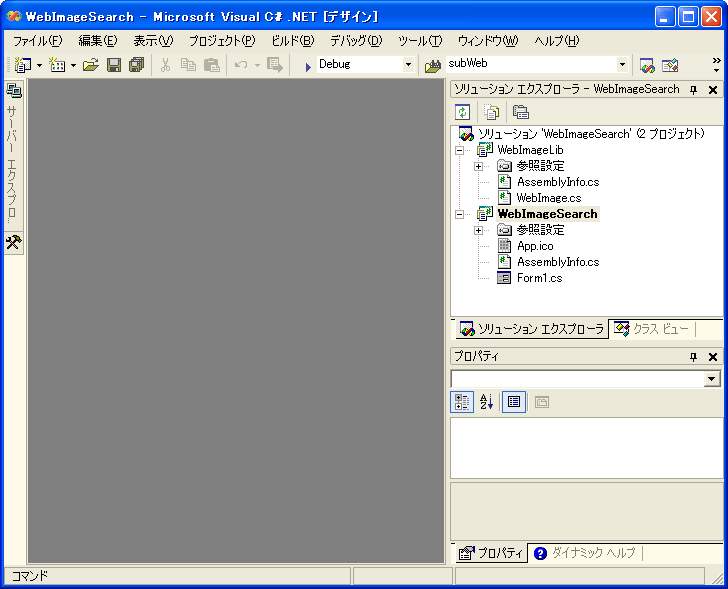Save the current file with the floppy icon
The width and height of the screenshot is (728, 589).
(114, 65)
